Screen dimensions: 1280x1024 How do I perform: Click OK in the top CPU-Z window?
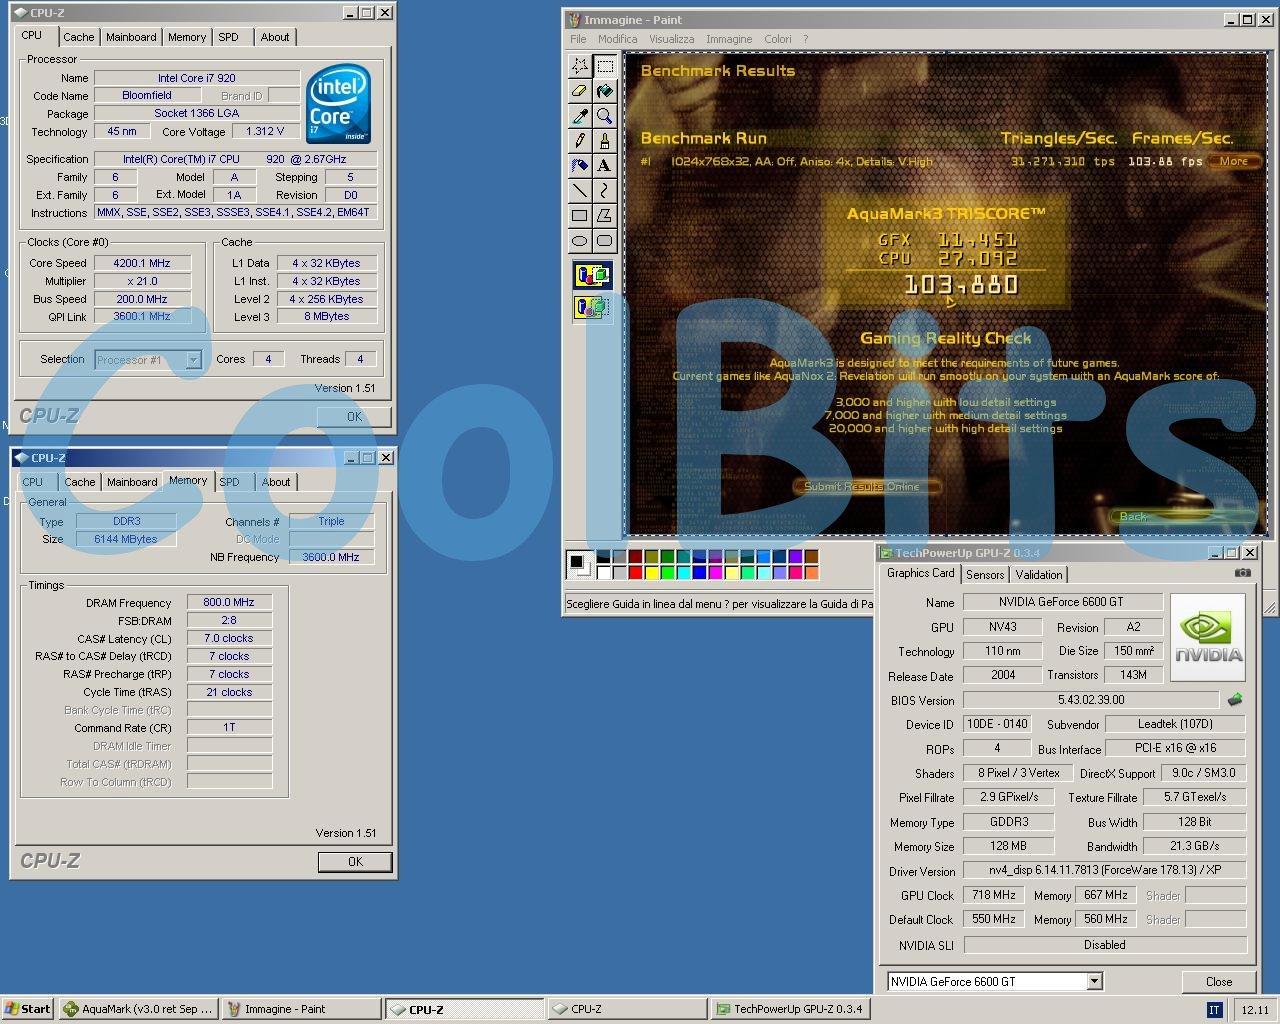(x=354, y=416)
